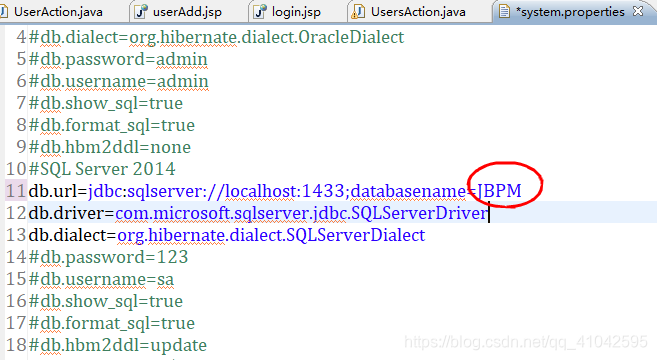The width and height of the screenshot is (657, 360).
Task: Close the system.properties tab
Action: pyautogui.click(x=638, y=11)
